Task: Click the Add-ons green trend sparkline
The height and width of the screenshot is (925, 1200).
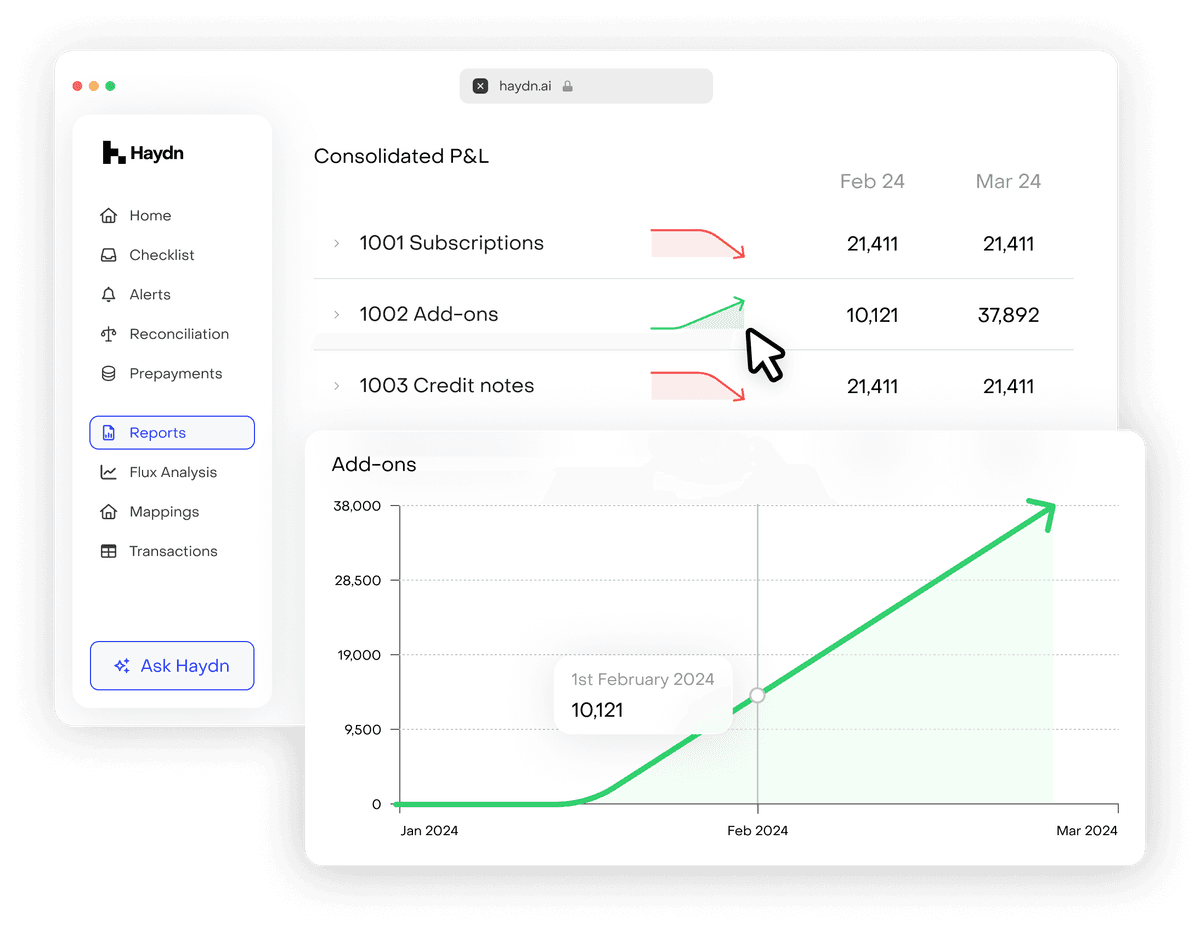Action: [x=698, y=314]
